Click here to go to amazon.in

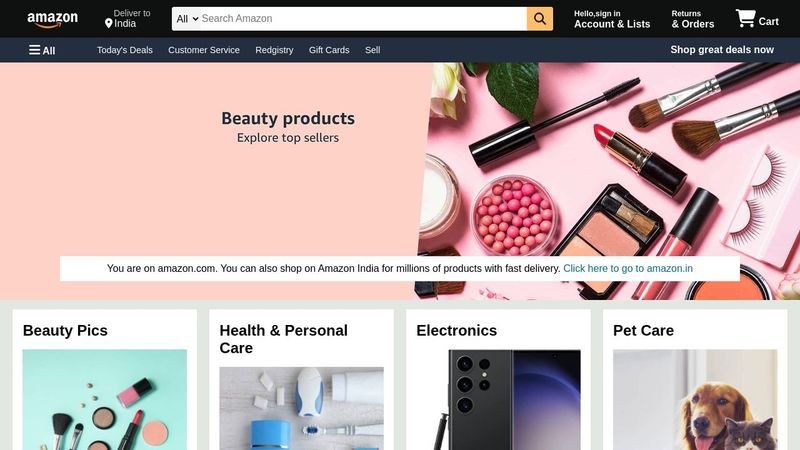coord(628,268)
